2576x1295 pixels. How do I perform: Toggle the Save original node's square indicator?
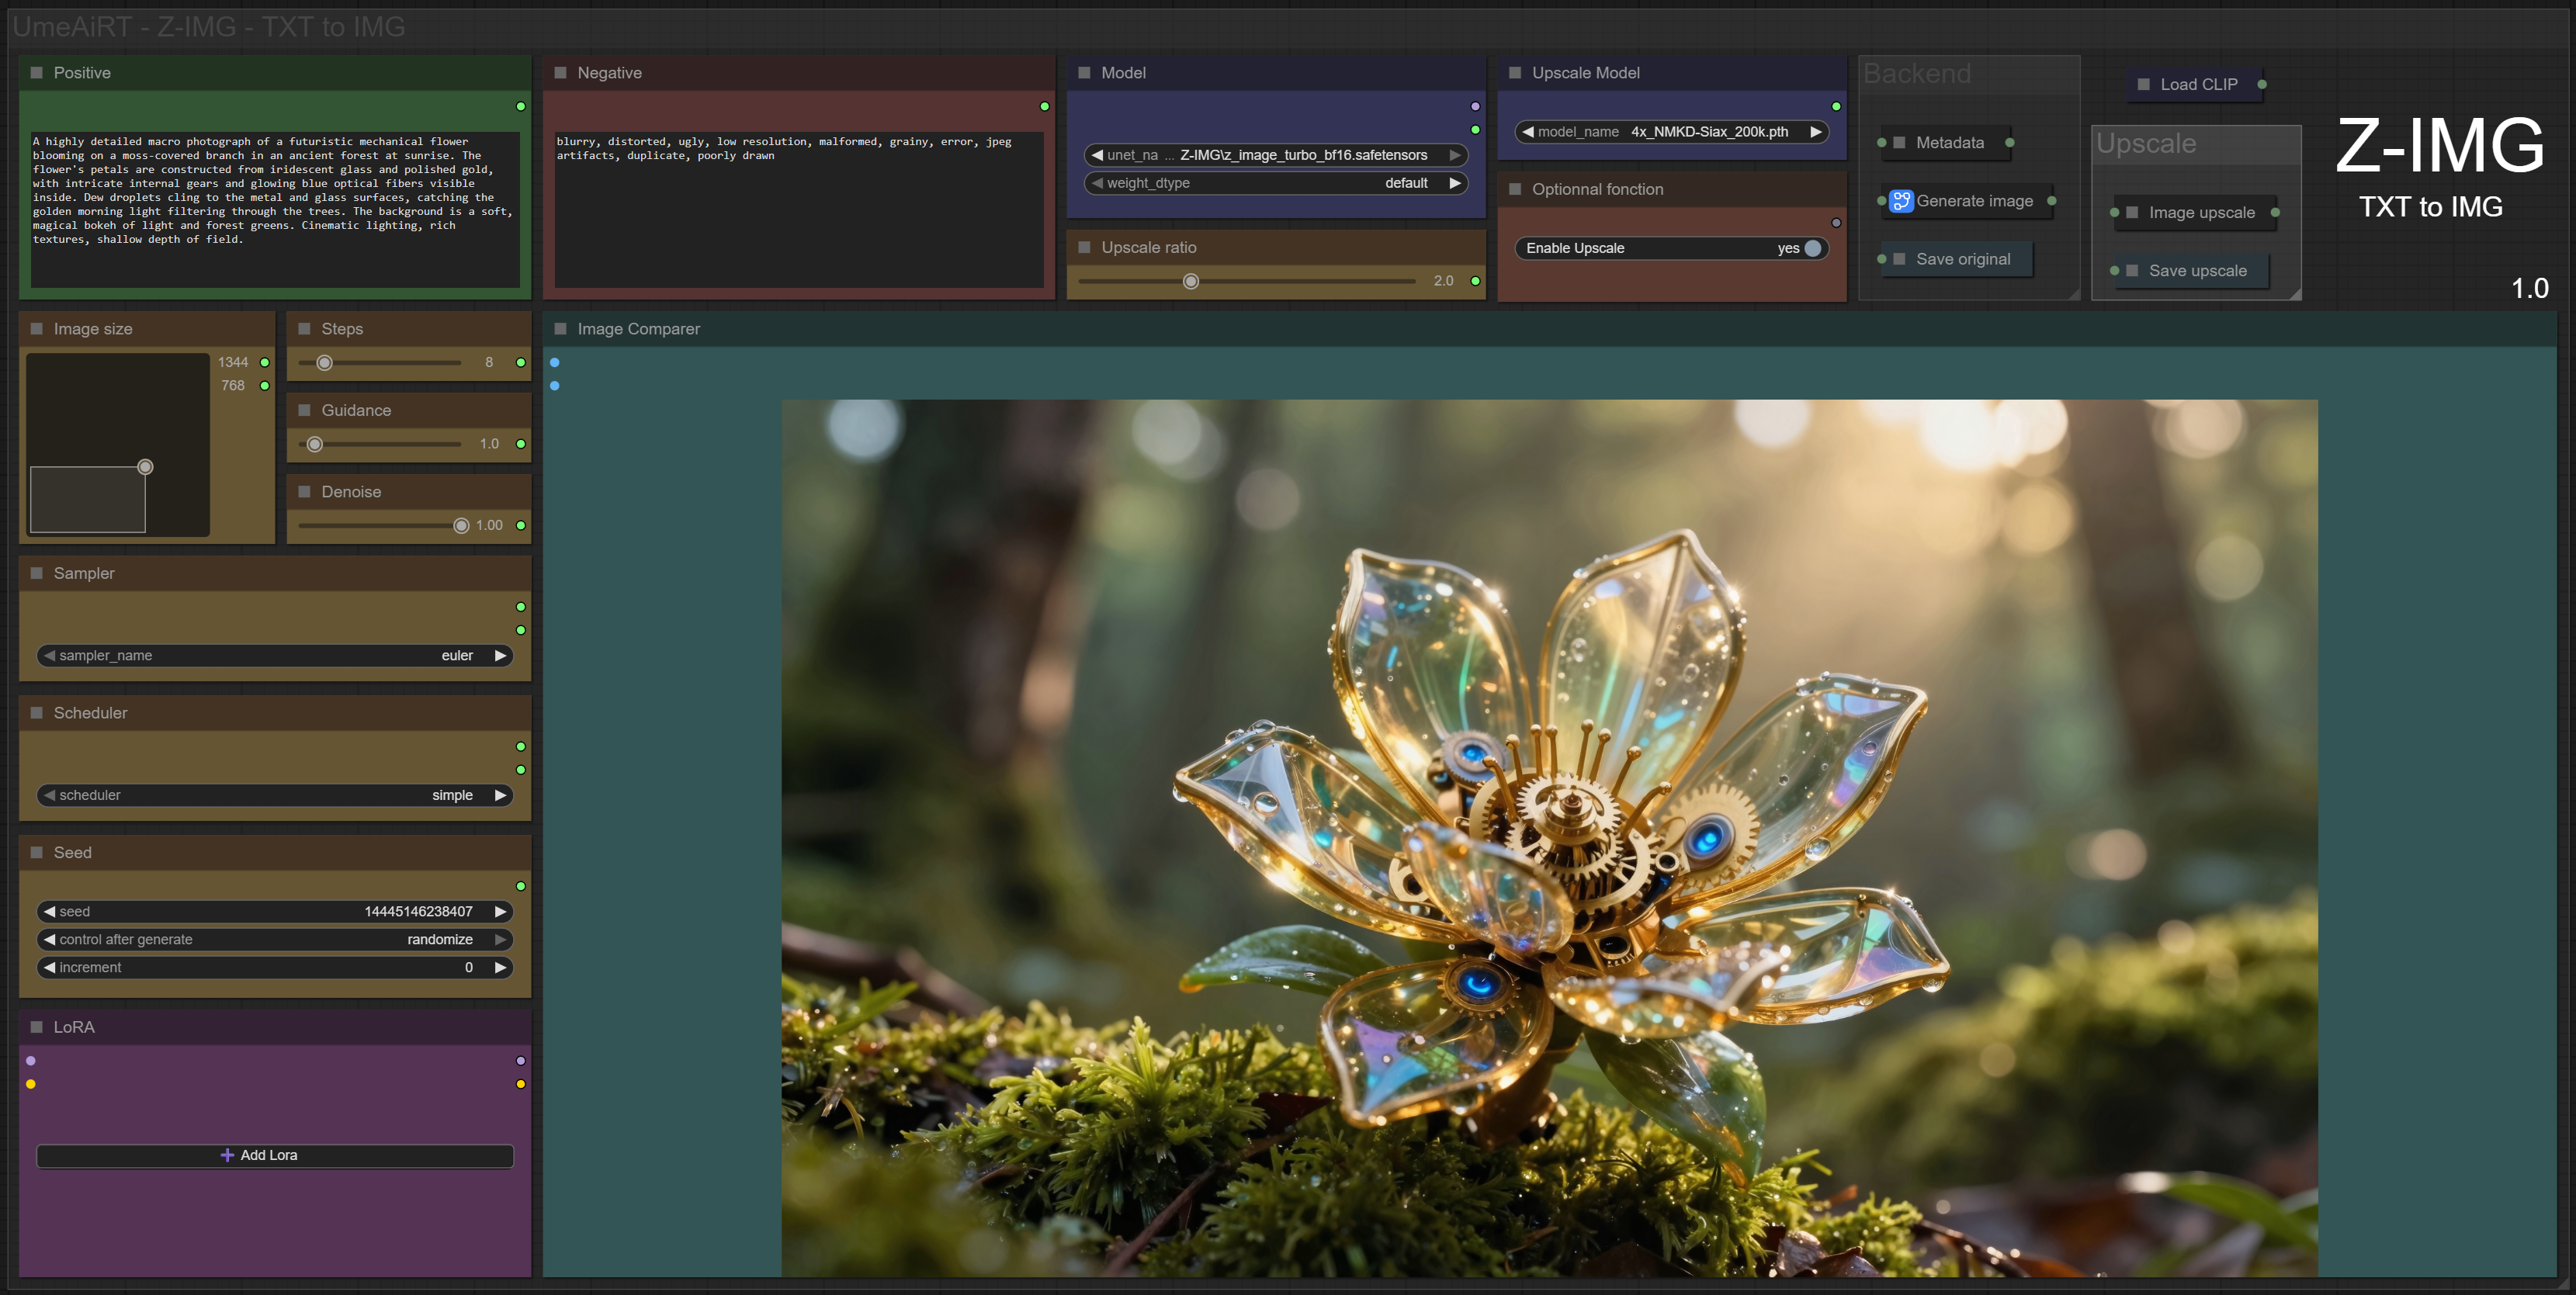(1900, 259)
